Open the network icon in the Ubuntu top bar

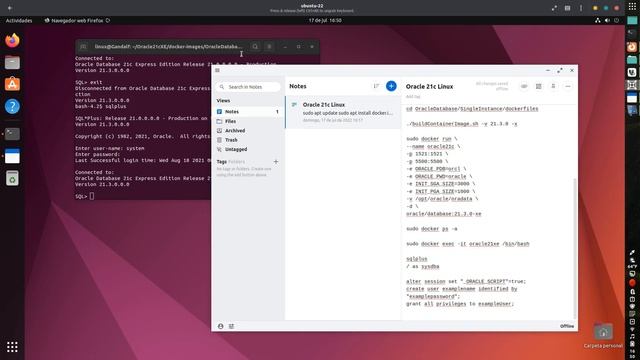coord(598,20)
